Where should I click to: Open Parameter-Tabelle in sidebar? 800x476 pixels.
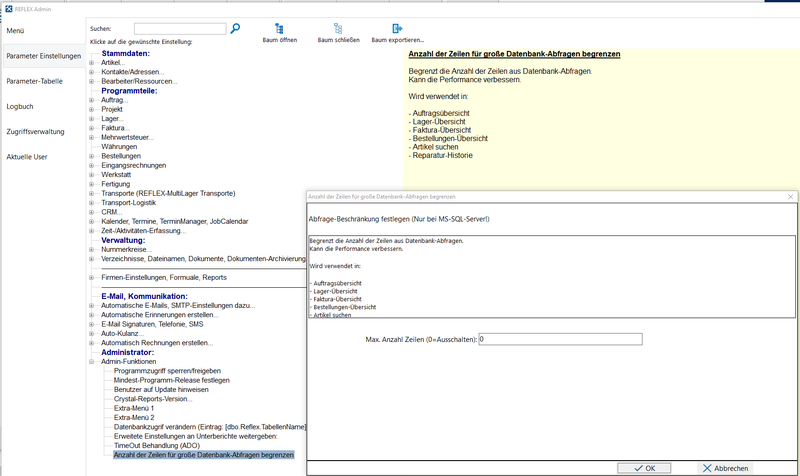click(x=35, y=81)
